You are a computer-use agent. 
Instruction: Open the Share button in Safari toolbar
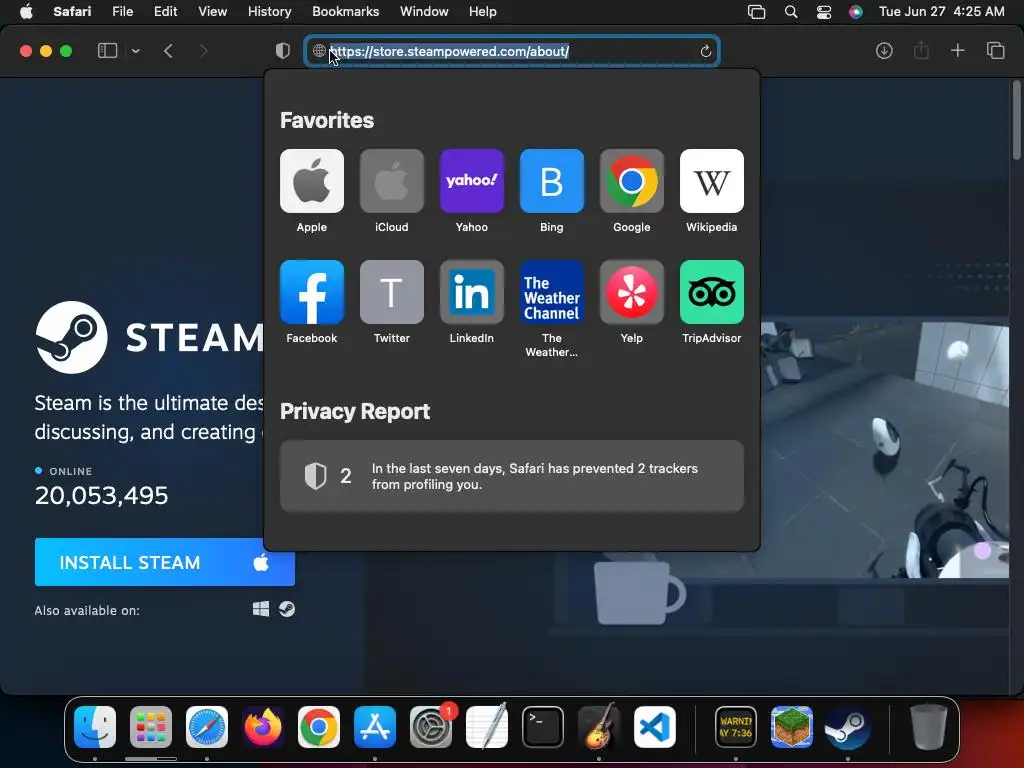coord(921,50)
